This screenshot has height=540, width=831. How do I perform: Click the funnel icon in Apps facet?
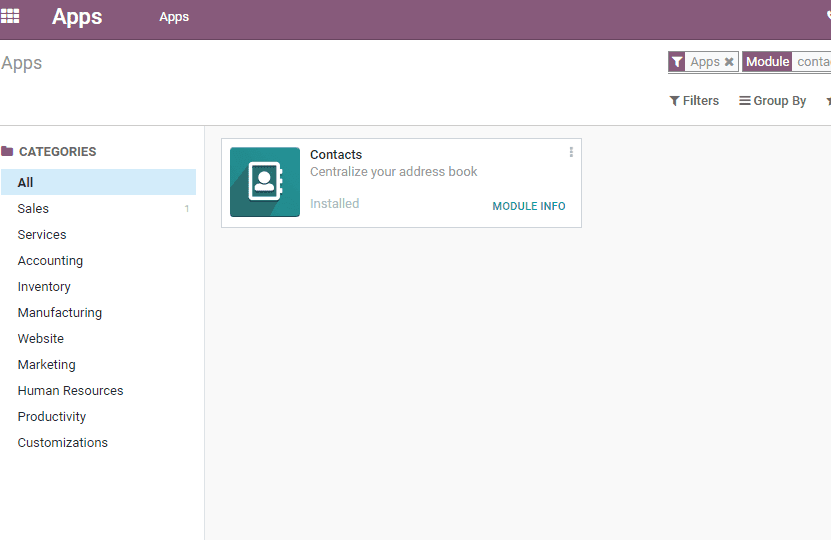coord(677,62)
